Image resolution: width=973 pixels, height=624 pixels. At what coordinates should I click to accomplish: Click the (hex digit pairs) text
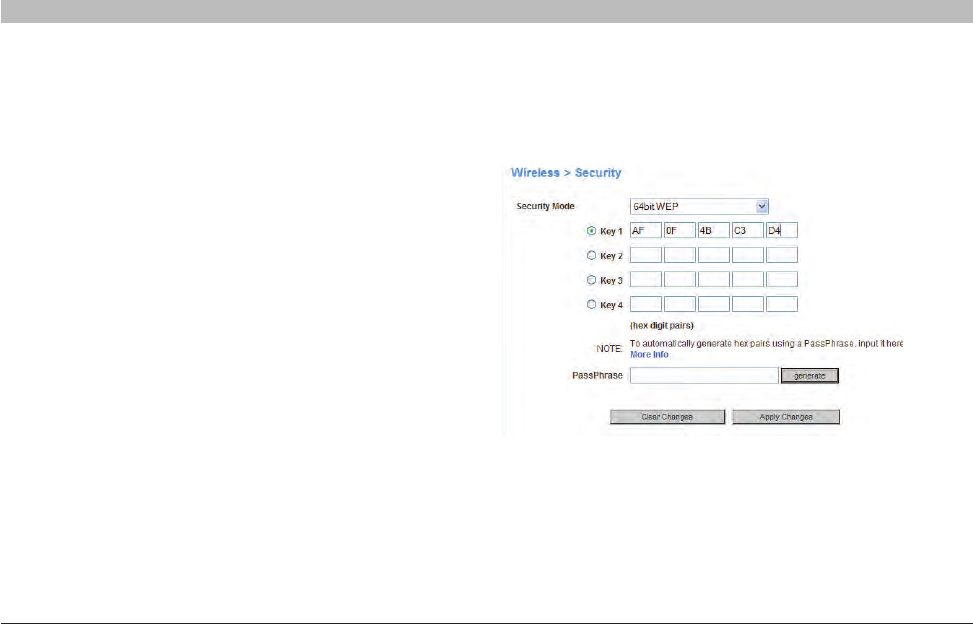point(661,326)
